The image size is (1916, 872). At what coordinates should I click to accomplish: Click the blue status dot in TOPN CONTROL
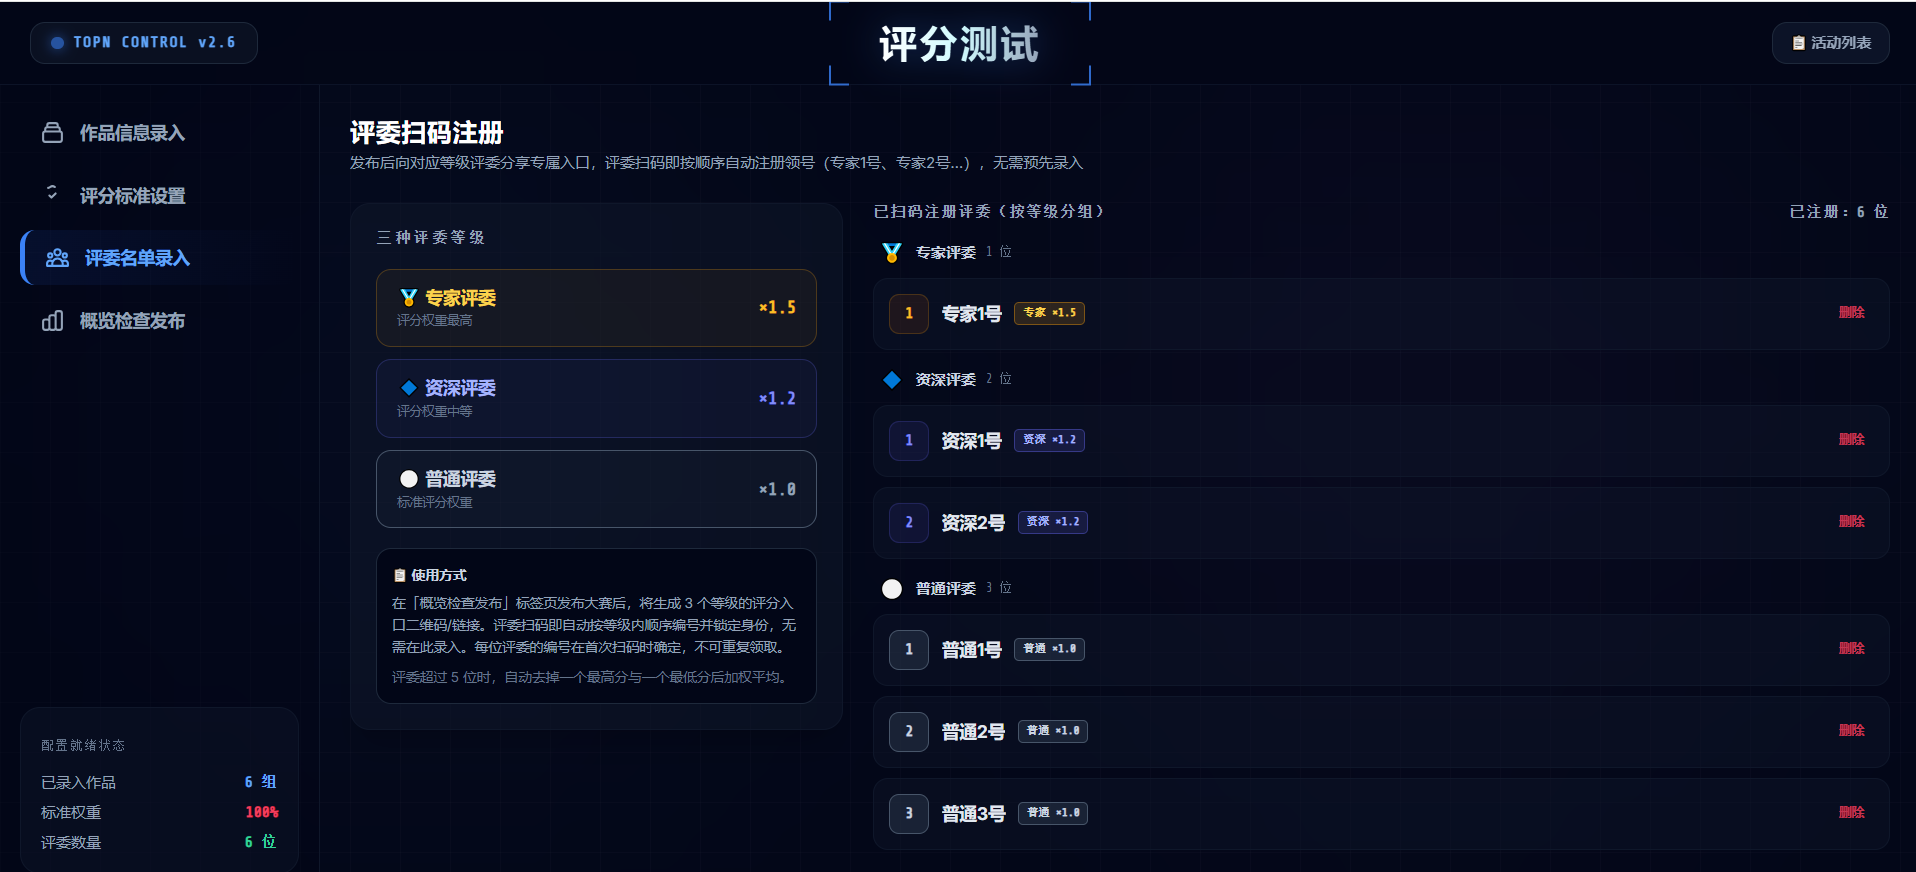(57, 43)
